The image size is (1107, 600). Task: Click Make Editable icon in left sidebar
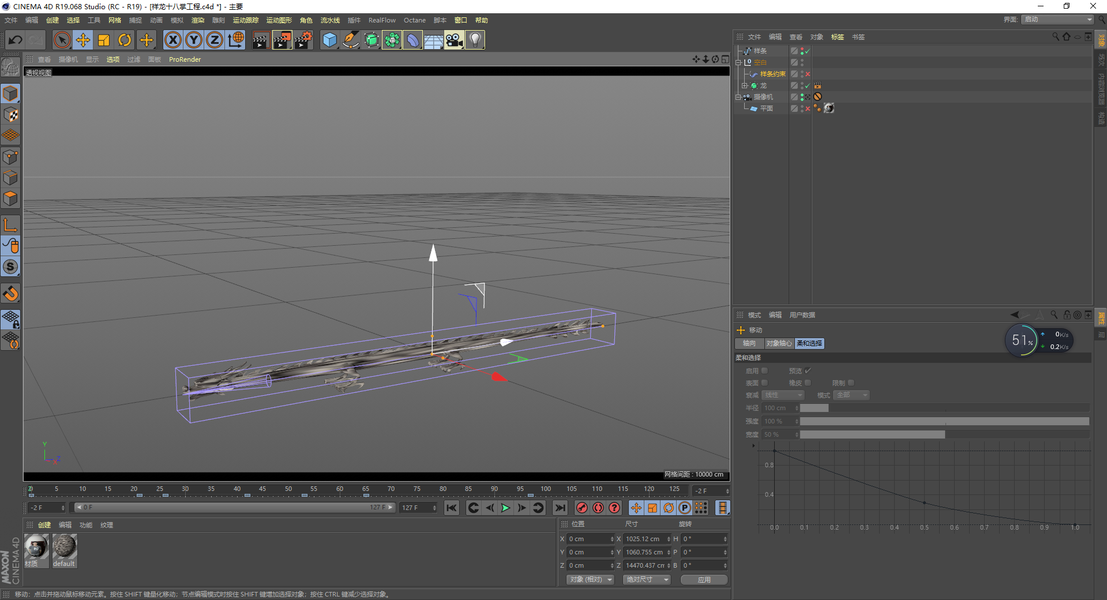click(x=11, y=68)
